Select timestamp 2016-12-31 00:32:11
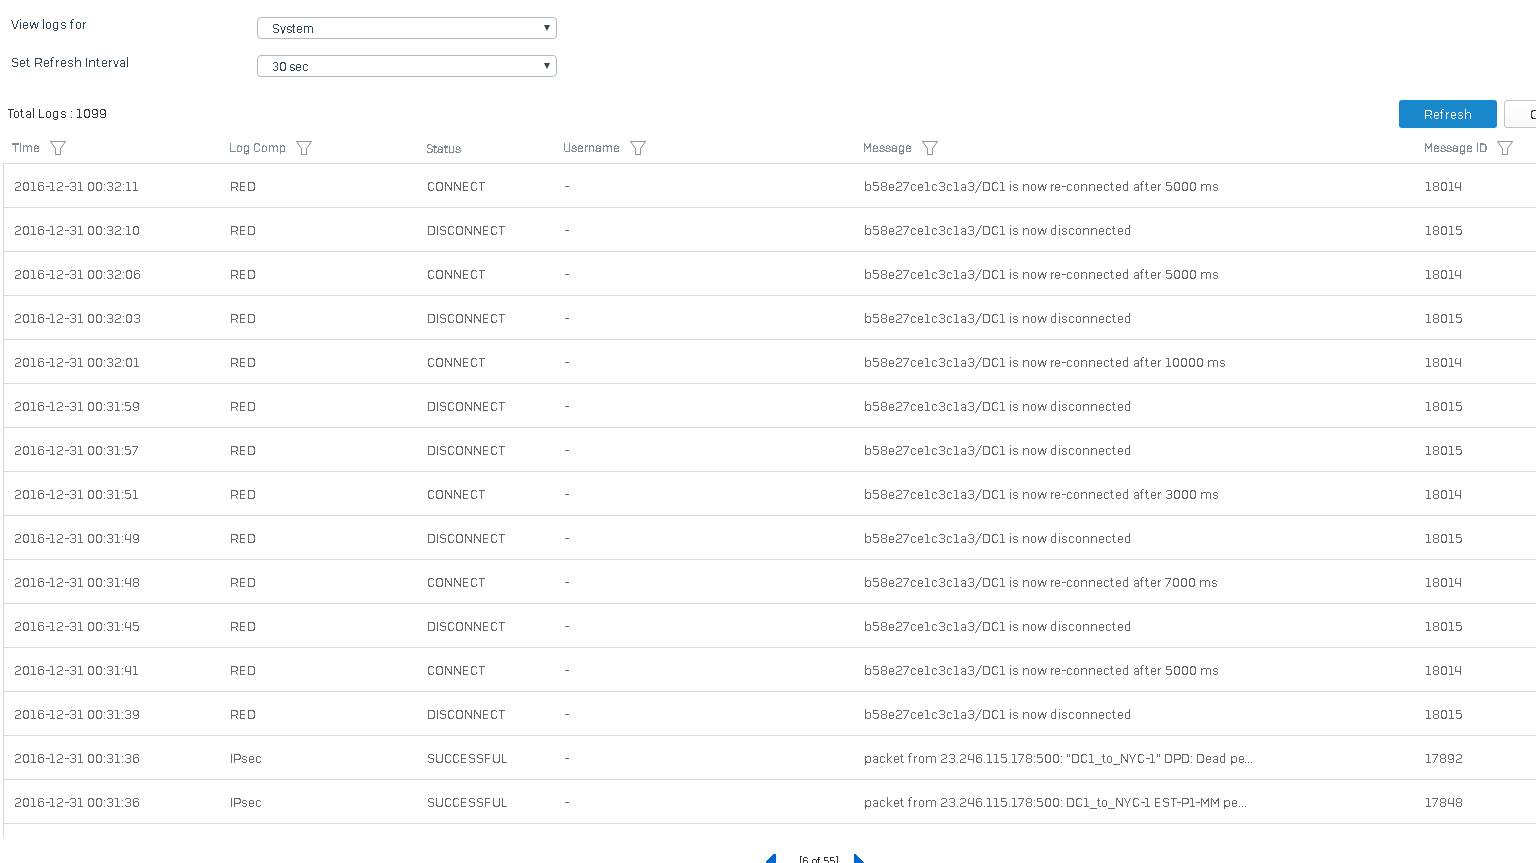 tap(76, 187)
